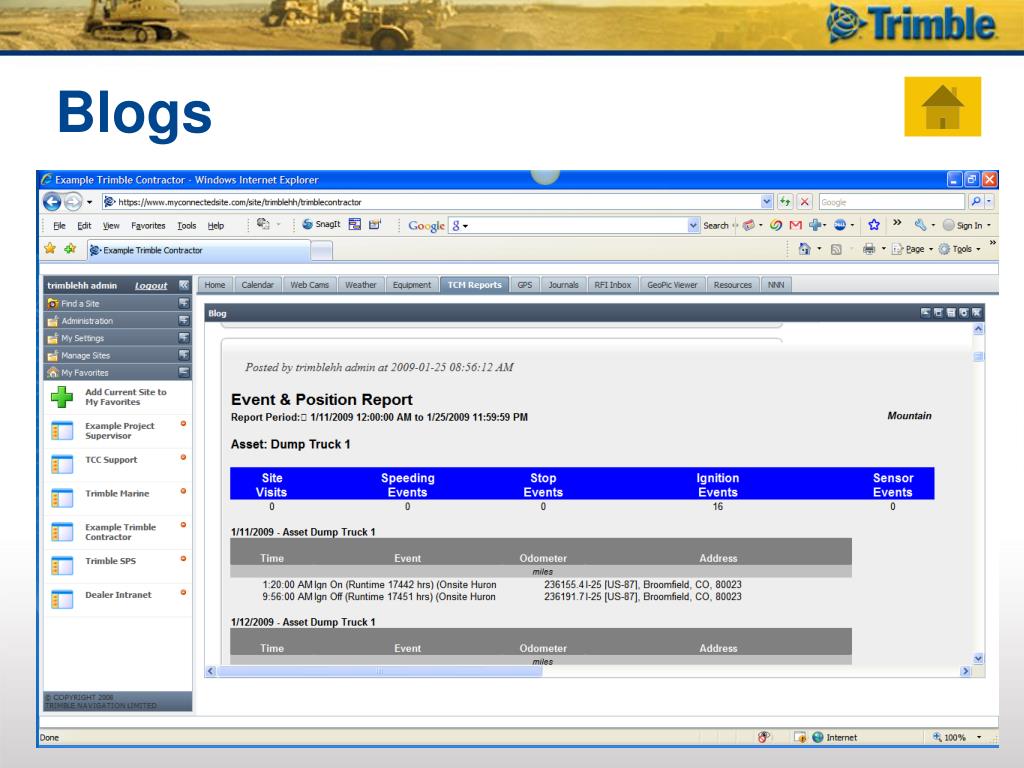Click the browser forward arrow
Screen dimensions: 1024x768
tap(73, 202)
